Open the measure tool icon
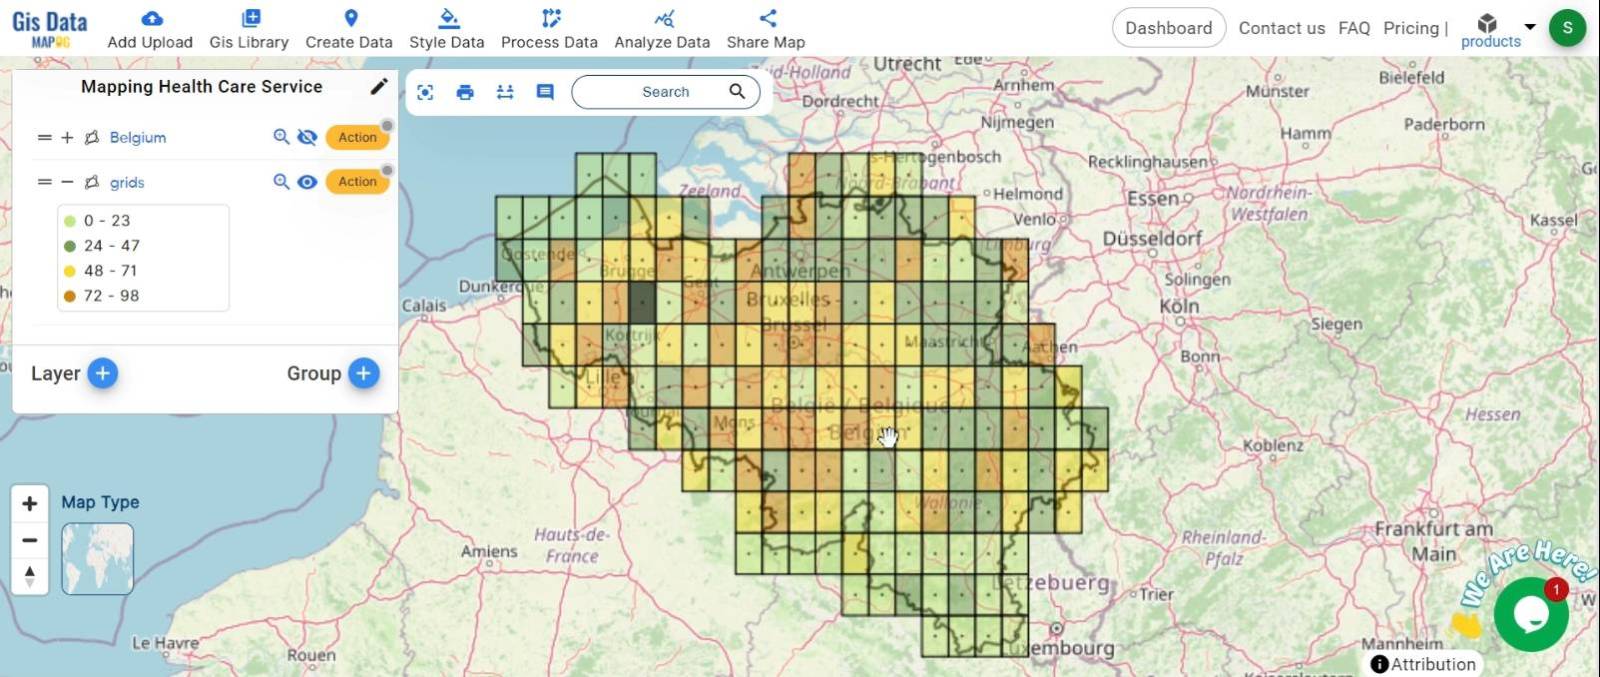This screenshot has width=1600, height=677. pos(505,92)
